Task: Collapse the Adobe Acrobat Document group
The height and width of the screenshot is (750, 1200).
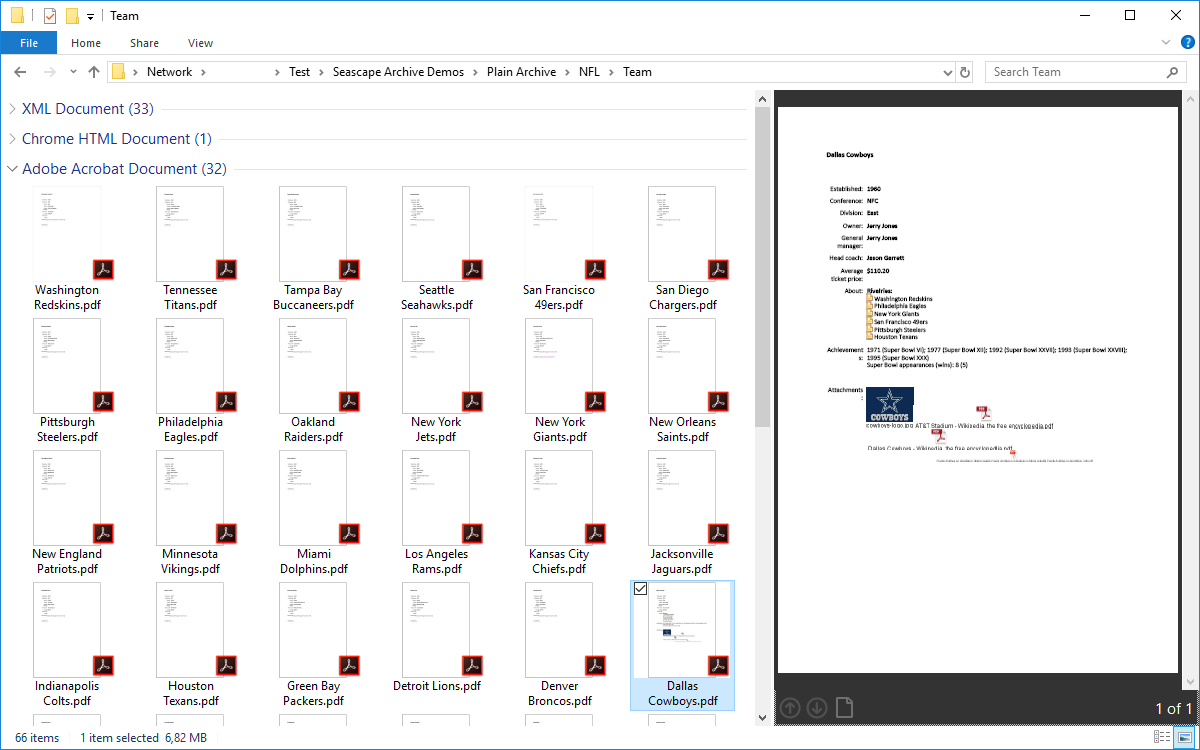Action: [x=12, y=169]
